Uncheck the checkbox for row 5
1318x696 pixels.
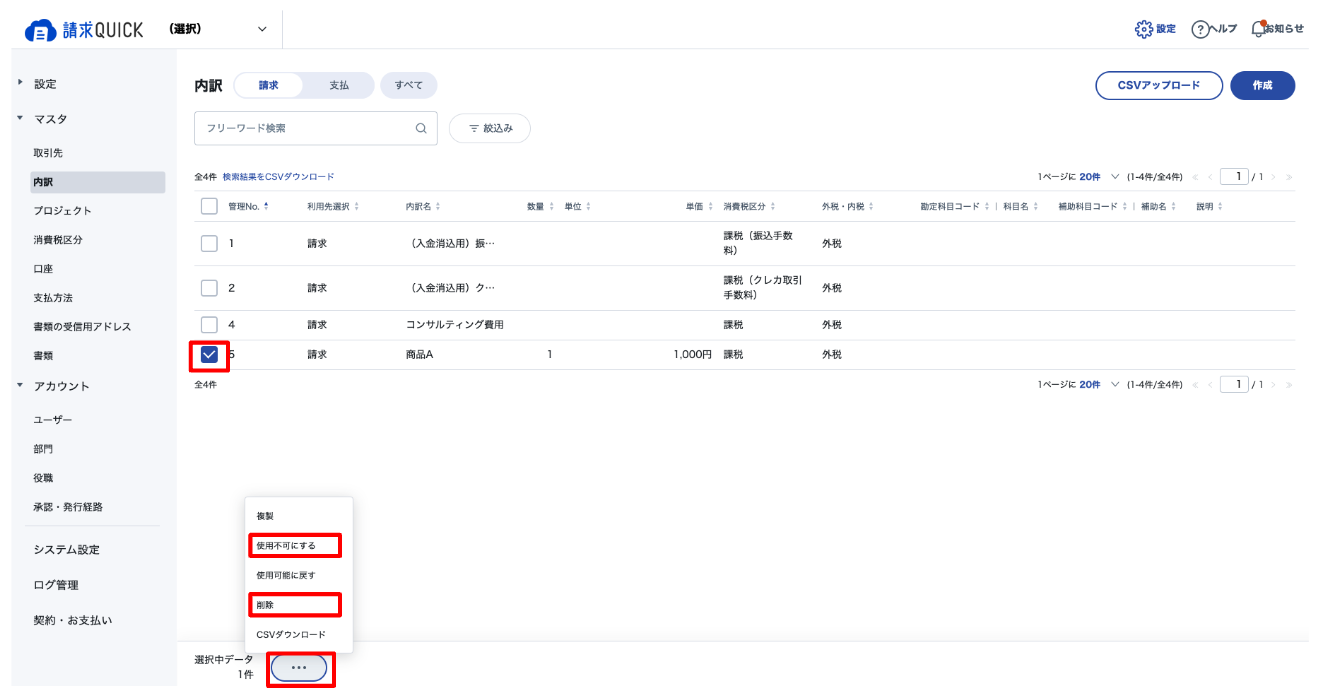(209, 354)
